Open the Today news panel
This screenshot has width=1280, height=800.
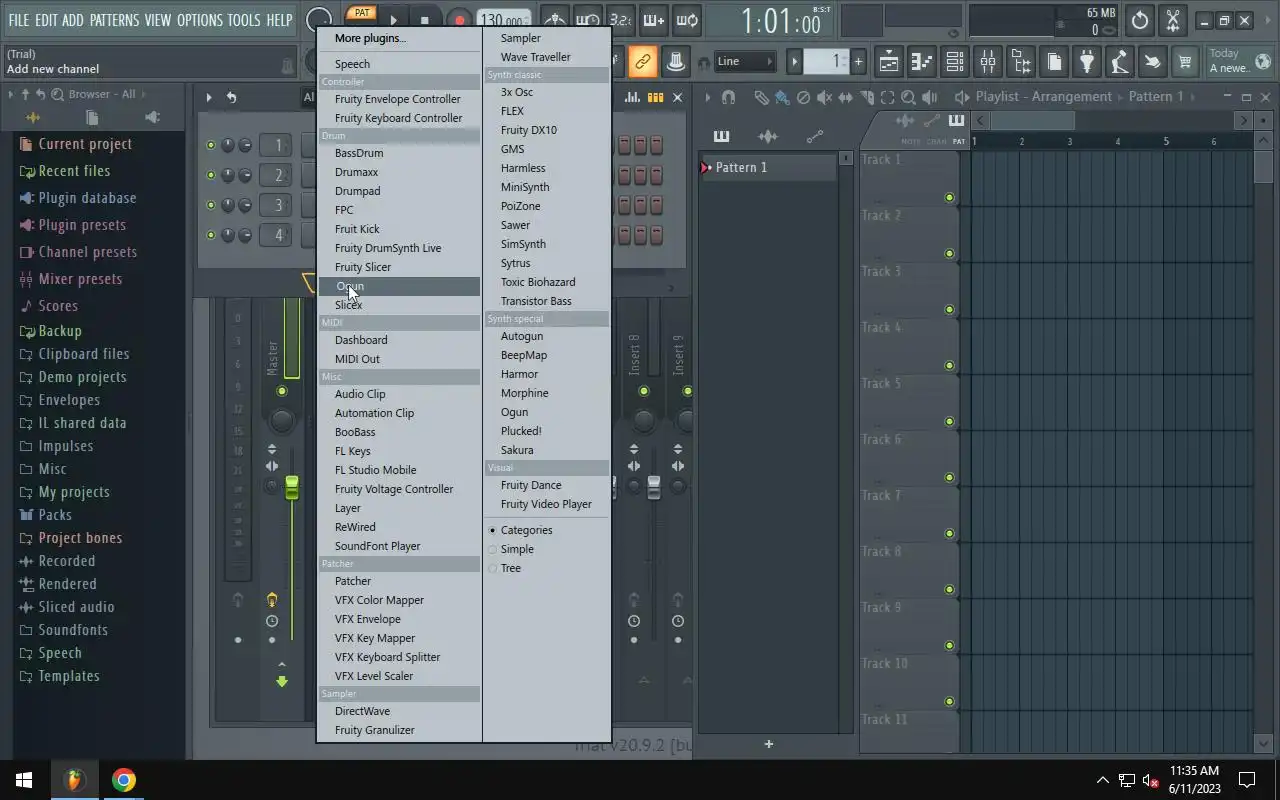tap(1238, 61)
